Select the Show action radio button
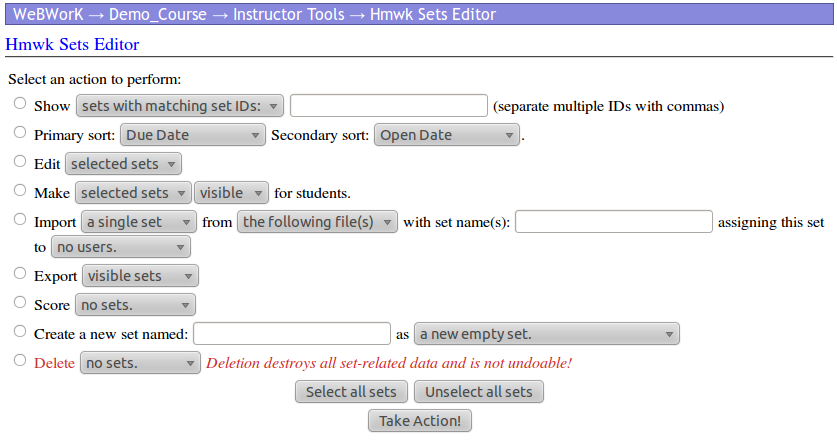Viewport: 837px width, 444px height. click(x=20, y=104)
